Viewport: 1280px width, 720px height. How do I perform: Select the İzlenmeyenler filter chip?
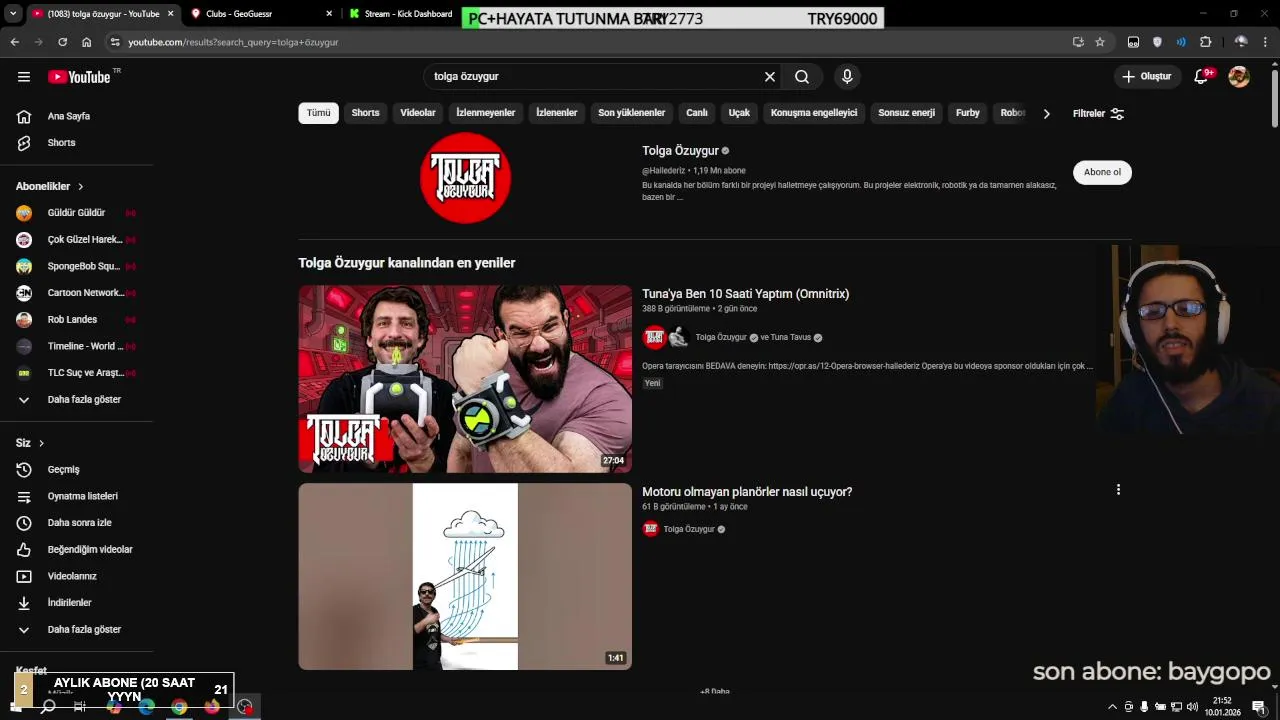coord(486,113)
